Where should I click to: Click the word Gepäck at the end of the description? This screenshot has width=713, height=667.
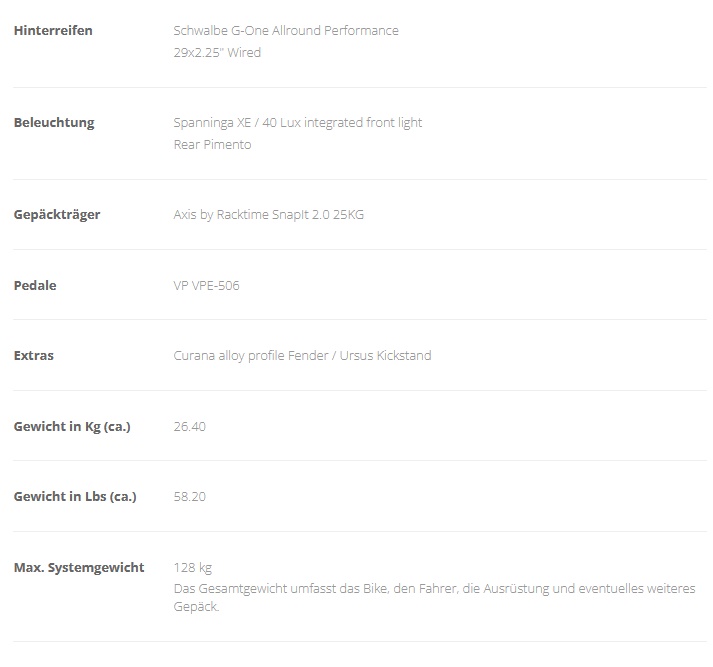[x=196, y=607]
